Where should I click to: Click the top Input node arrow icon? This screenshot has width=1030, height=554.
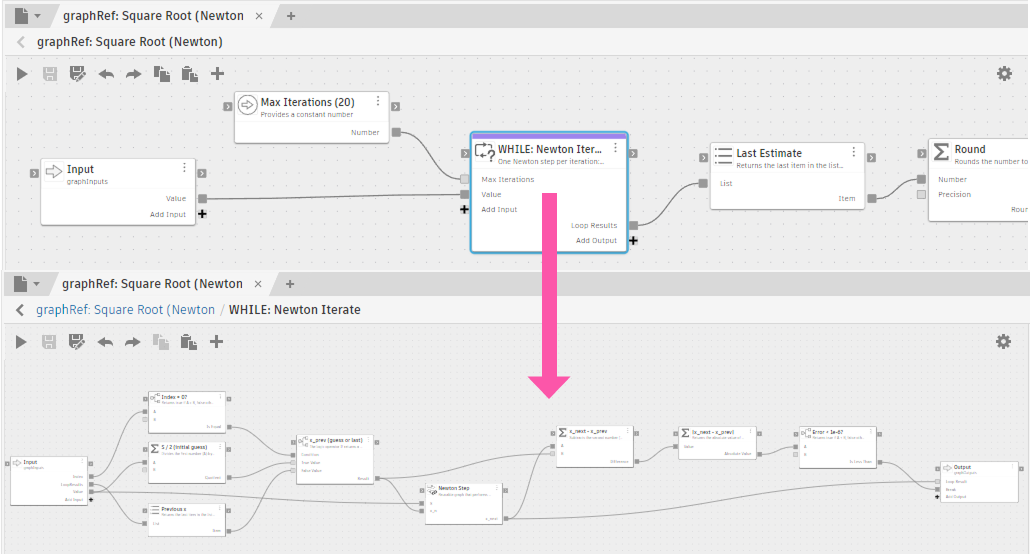click(x=53, y=172)
